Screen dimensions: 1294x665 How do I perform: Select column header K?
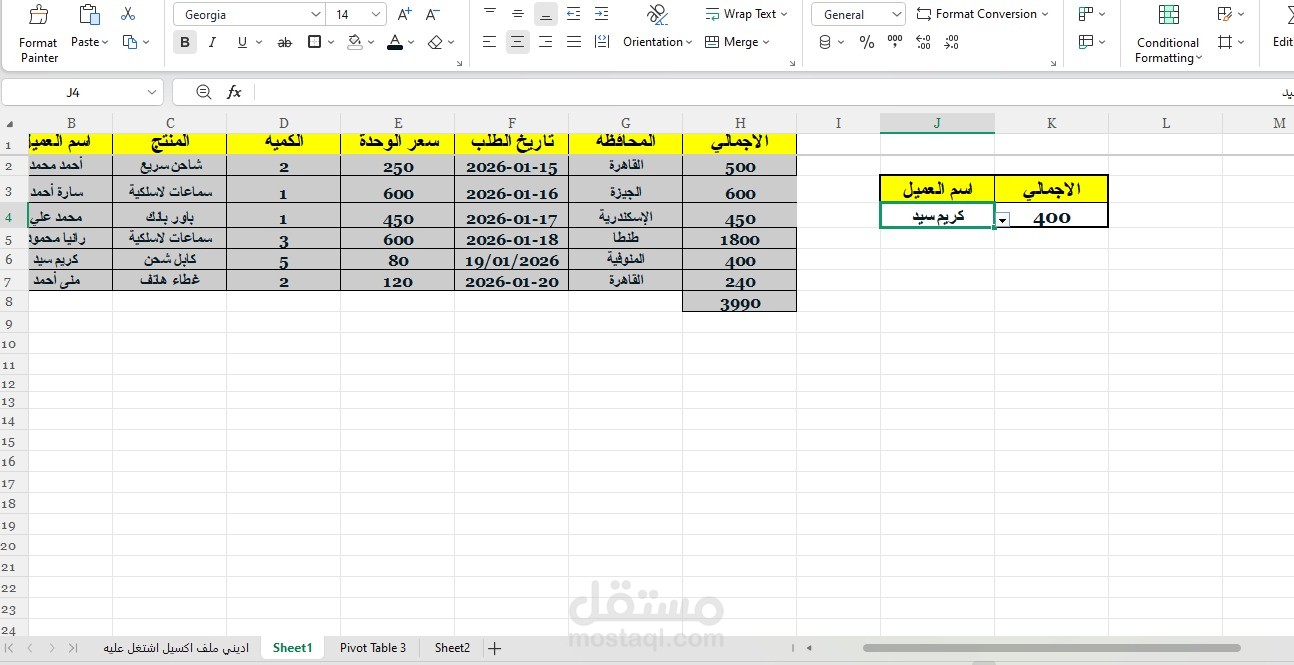[x=1051, y=123]
